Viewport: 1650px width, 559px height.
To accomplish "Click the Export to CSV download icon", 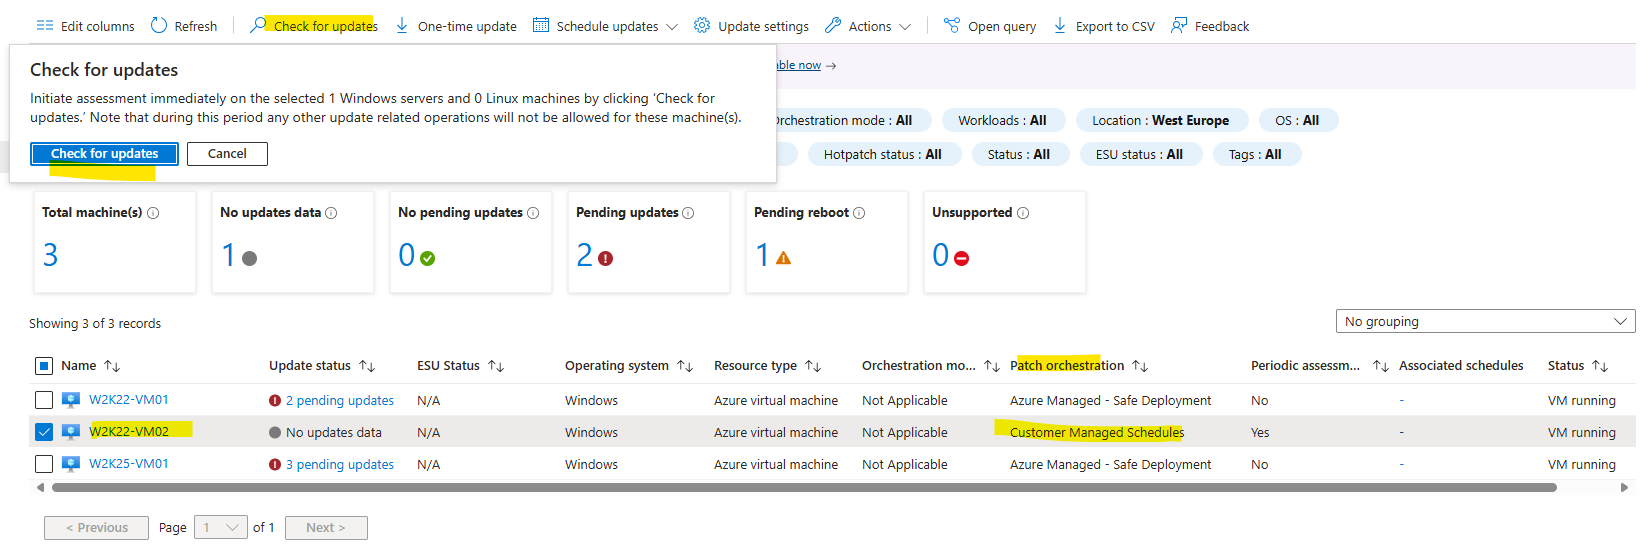I will pos(1060,26).
